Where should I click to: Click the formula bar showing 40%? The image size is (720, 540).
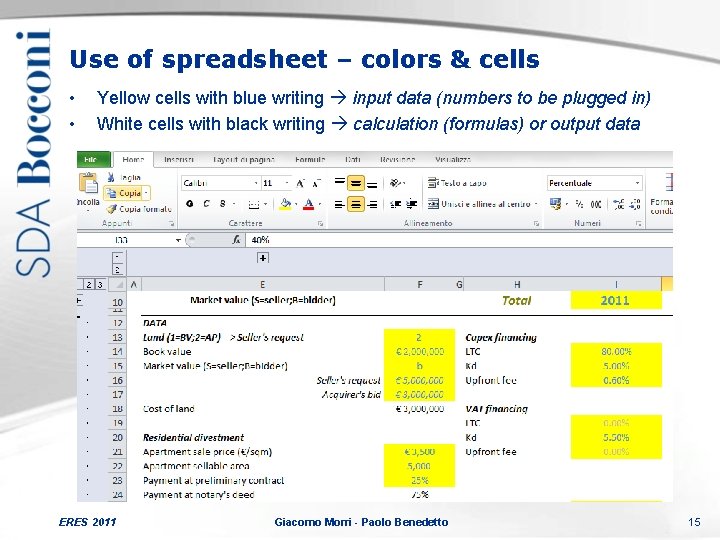click(459, 240)
